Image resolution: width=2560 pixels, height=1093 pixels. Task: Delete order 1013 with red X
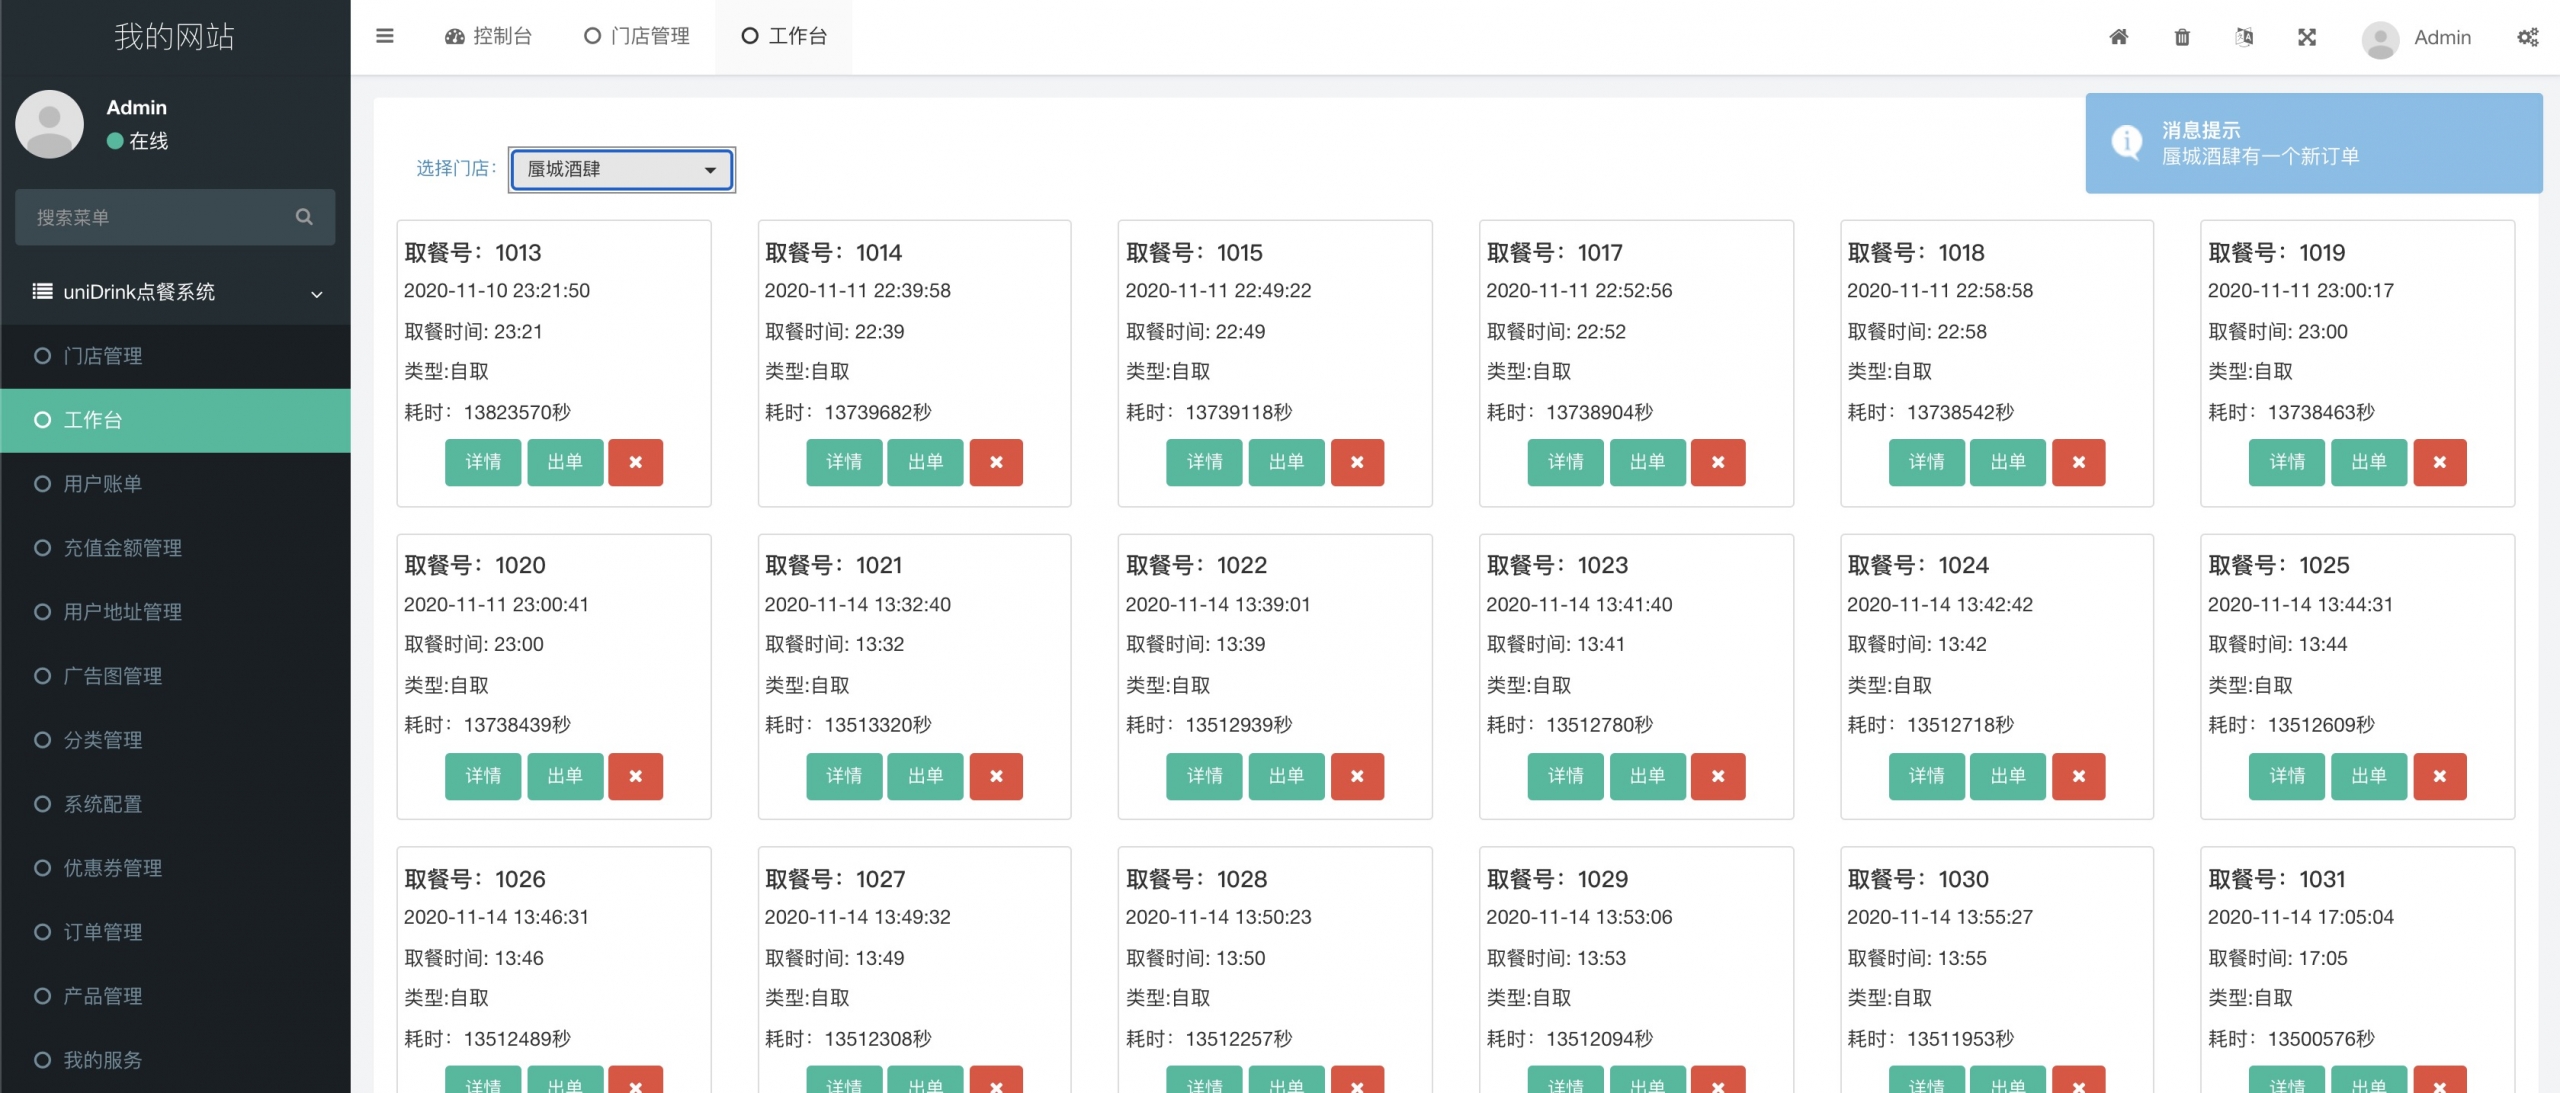tap(635, 462)
